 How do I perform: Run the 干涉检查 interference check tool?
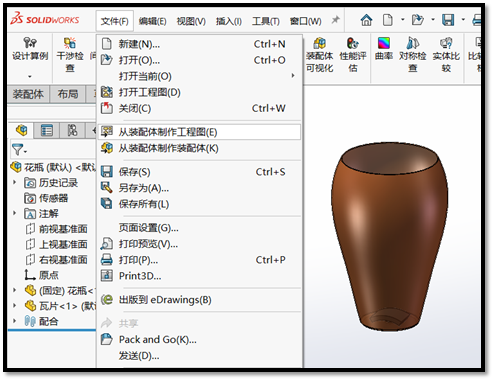pyautogui.click(x=70, y=55)
